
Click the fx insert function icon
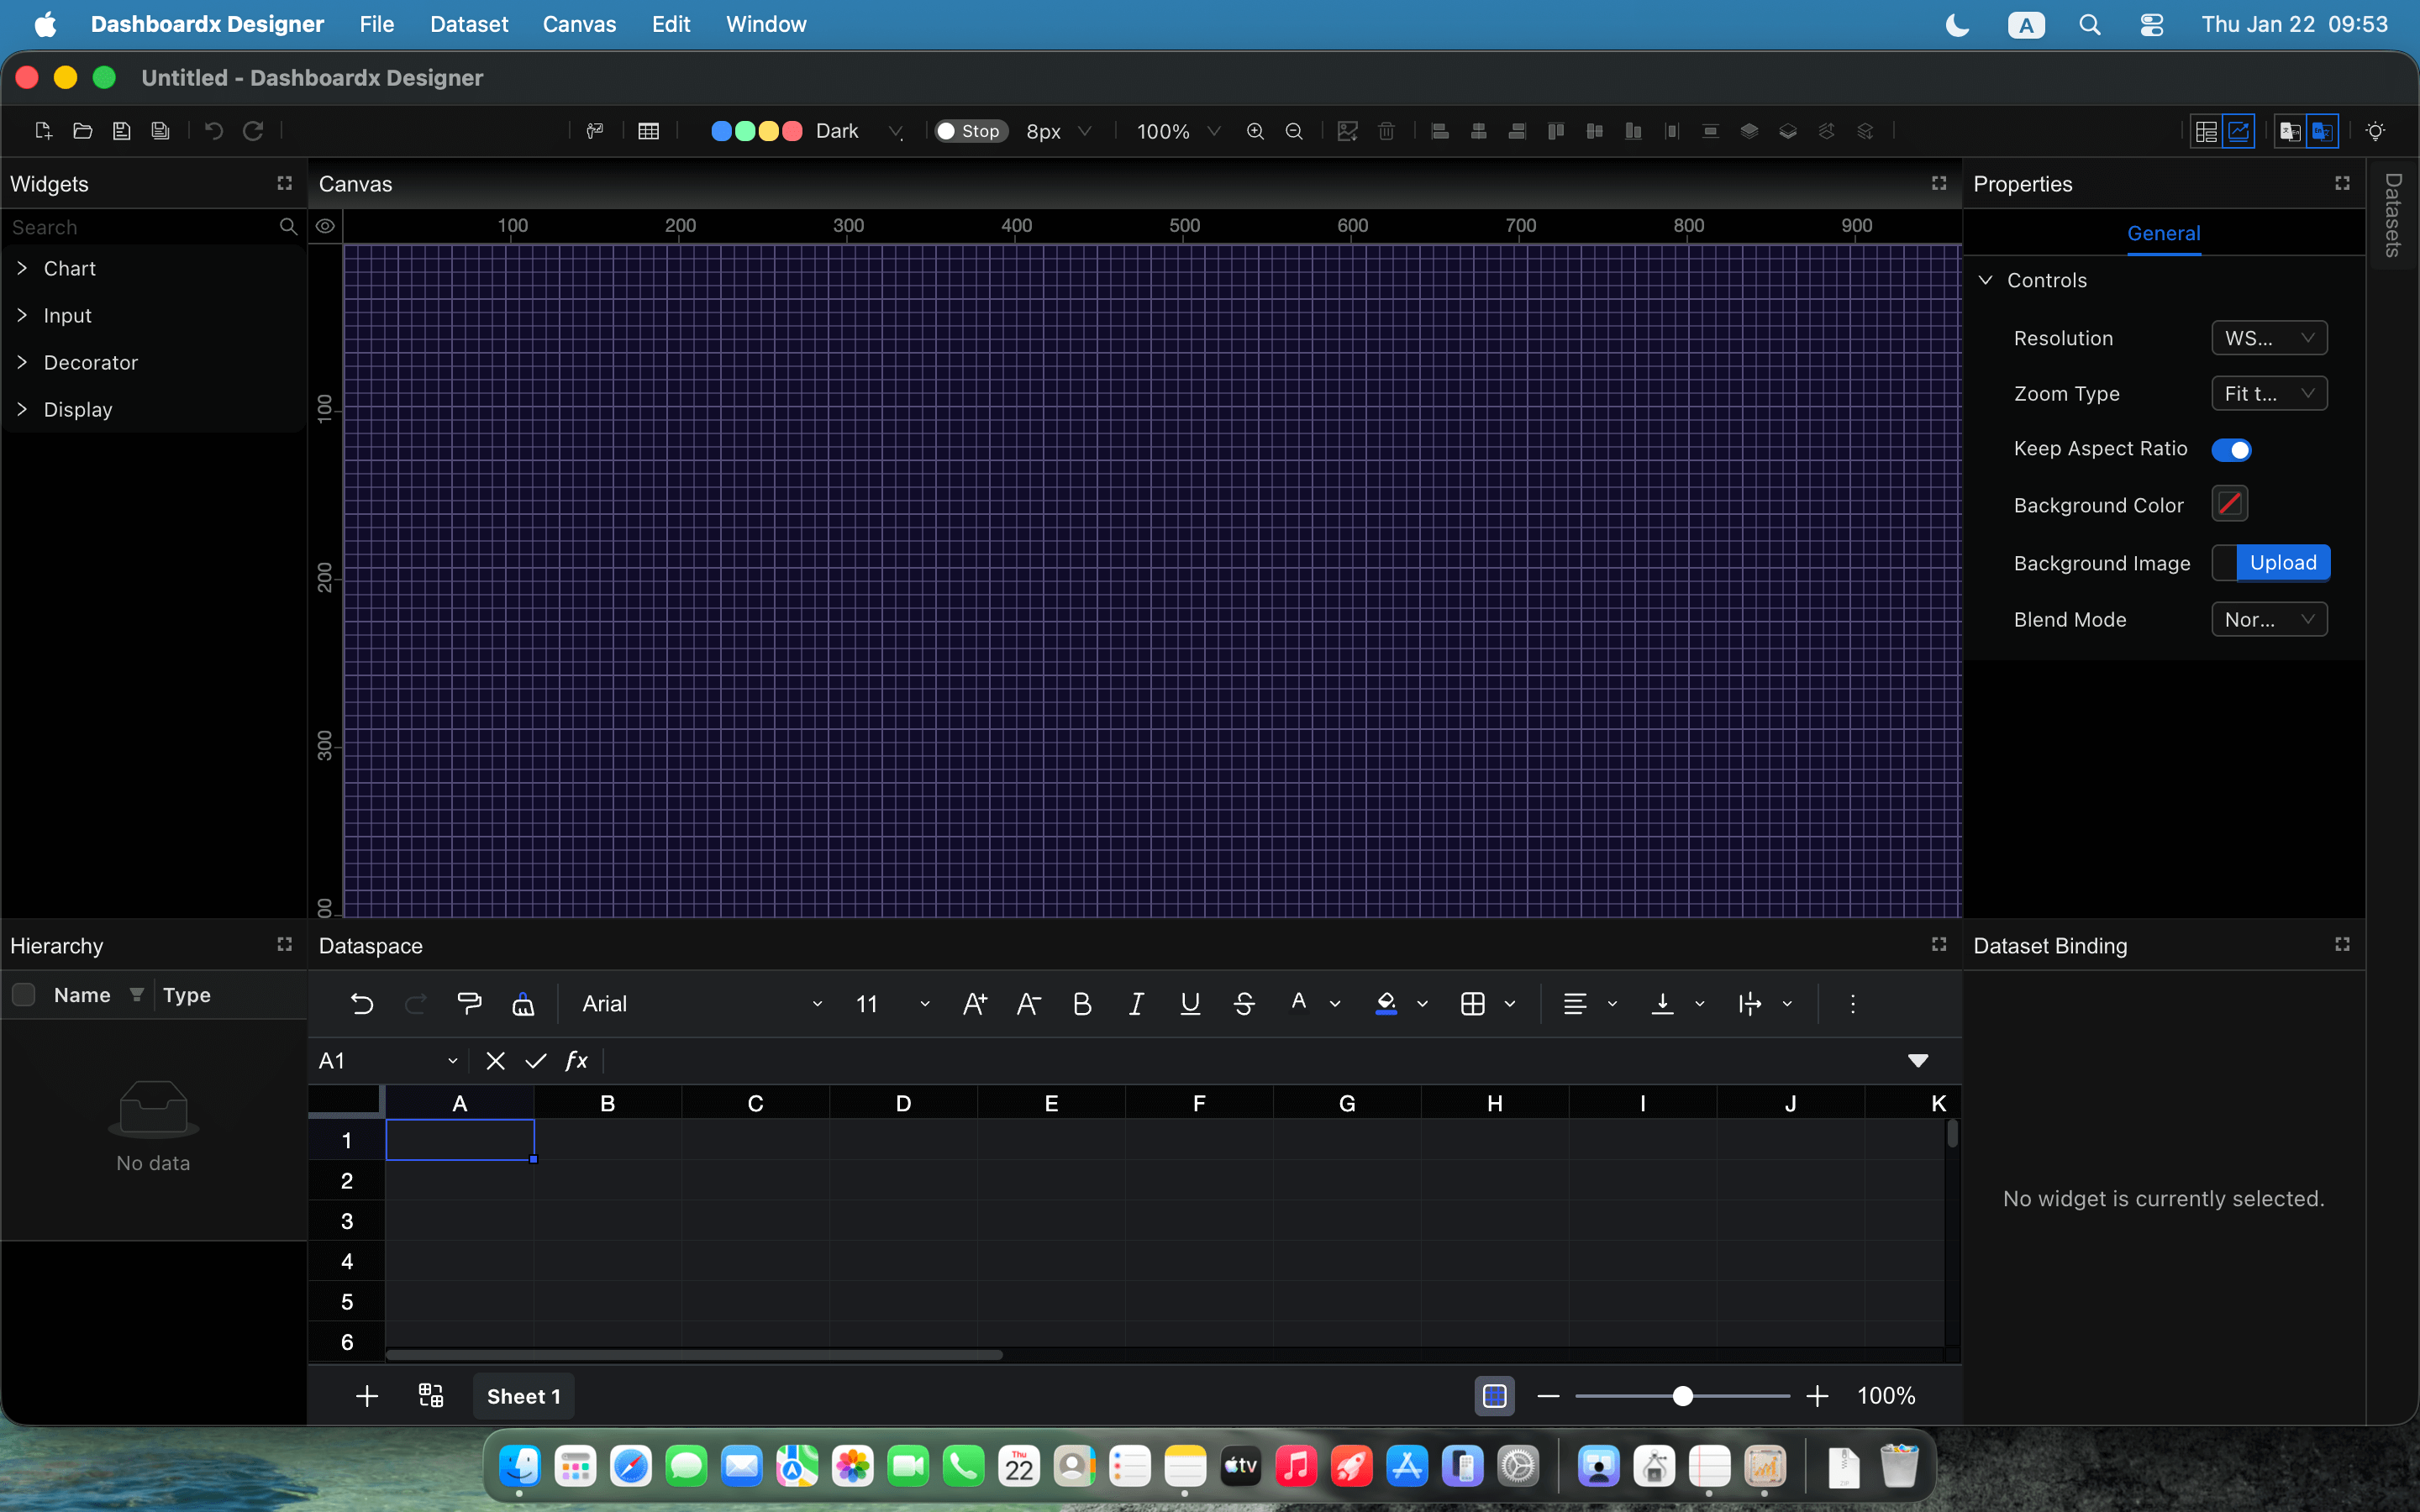click(577, 1060)
